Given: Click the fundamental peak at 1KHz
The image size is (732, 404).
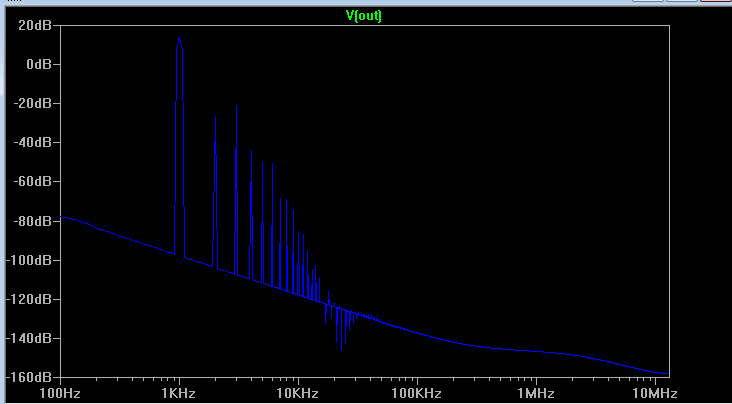Looking at the screenshot, I should [x=179, y=39].
